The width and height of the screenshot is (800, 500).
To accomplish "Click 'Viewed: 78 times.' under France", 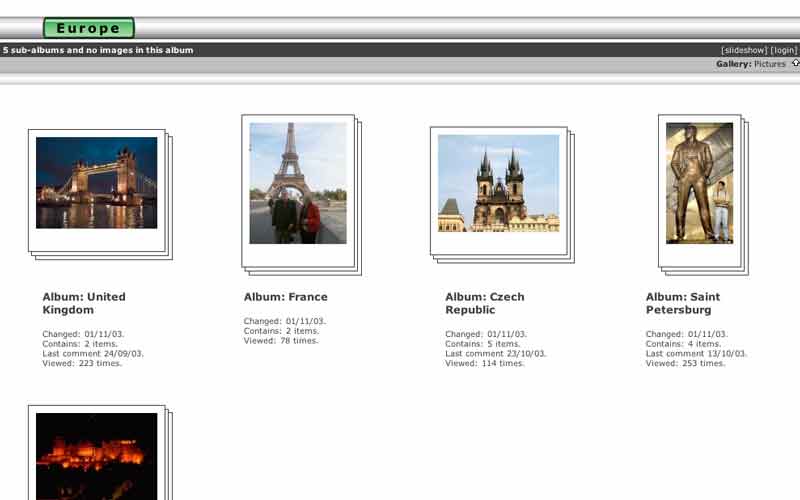I will pos(281,340).
